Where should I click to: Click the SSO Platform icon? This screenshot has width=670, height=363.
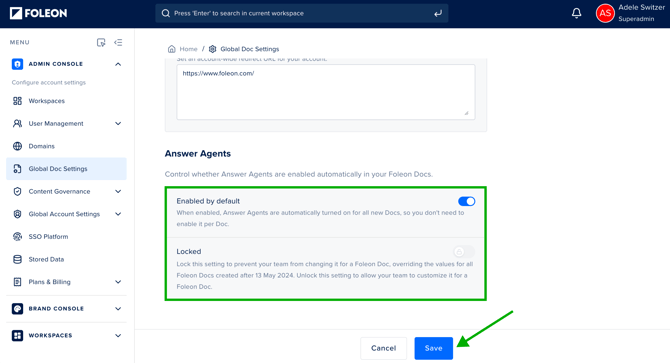point(17,237)
